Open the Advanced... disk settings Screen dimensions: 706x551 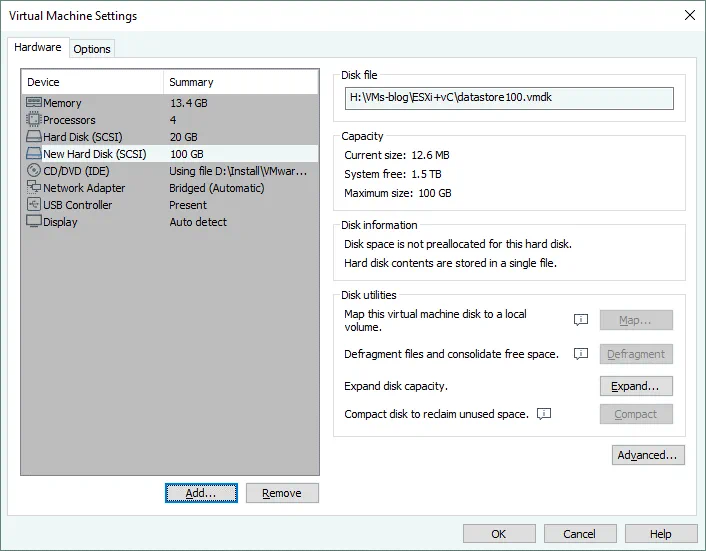pyautogui.click(x=648, y=455)
